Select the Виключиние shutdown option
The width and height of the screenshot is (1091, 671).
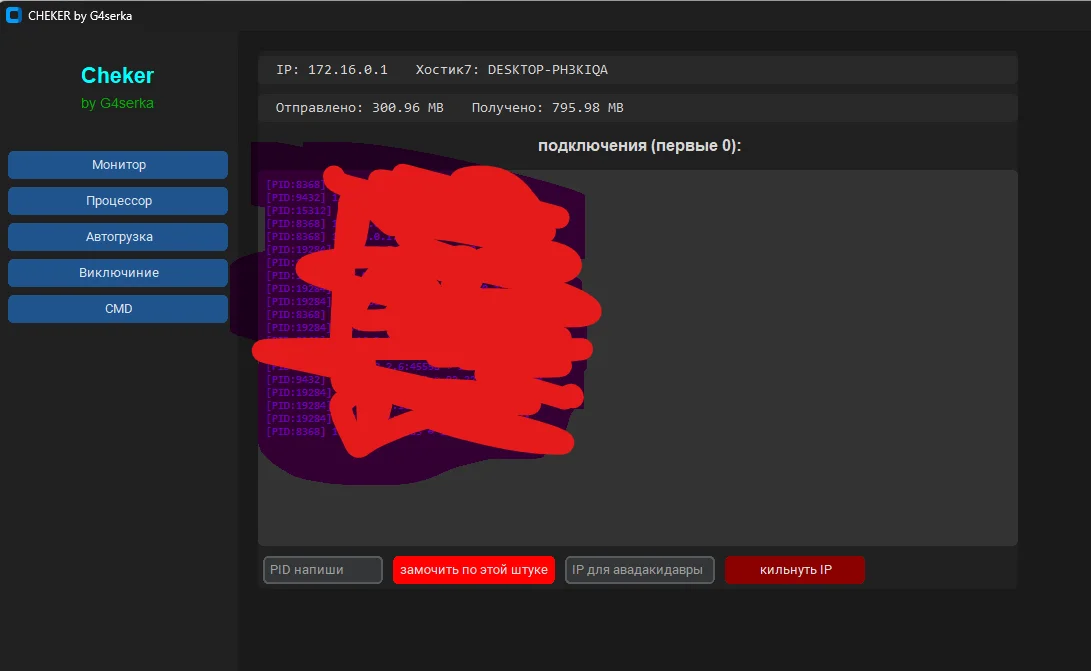pos(118,273)
